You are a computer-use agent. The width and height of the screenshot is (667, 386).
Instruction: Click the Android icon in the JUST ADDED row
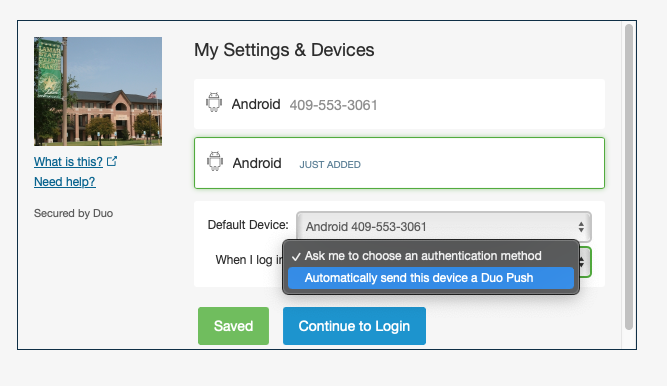215,161
